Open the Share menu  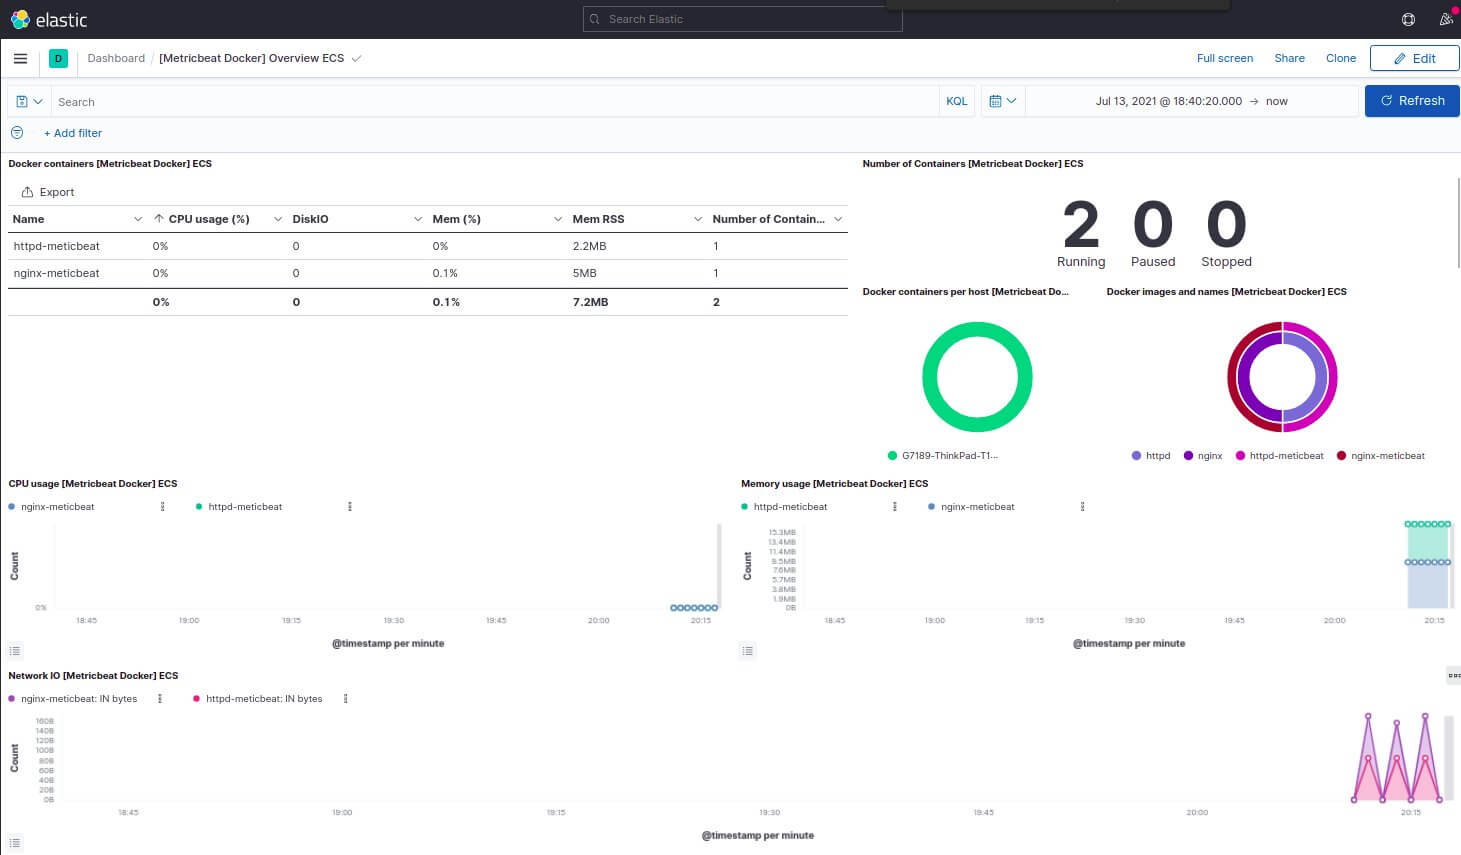point(1289,58)
